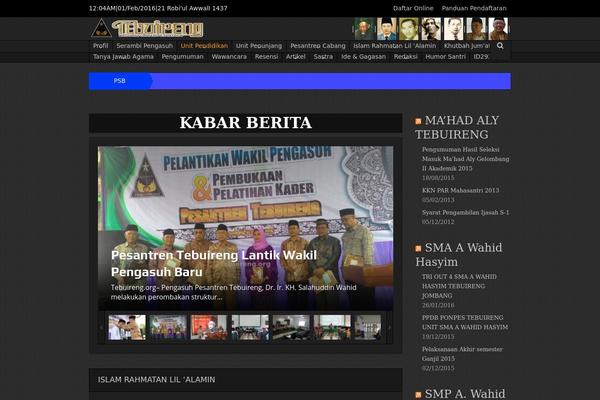Go to Ide & Gagasan section
The height and width of the screenshot is (400, 600).
[364, 57]
